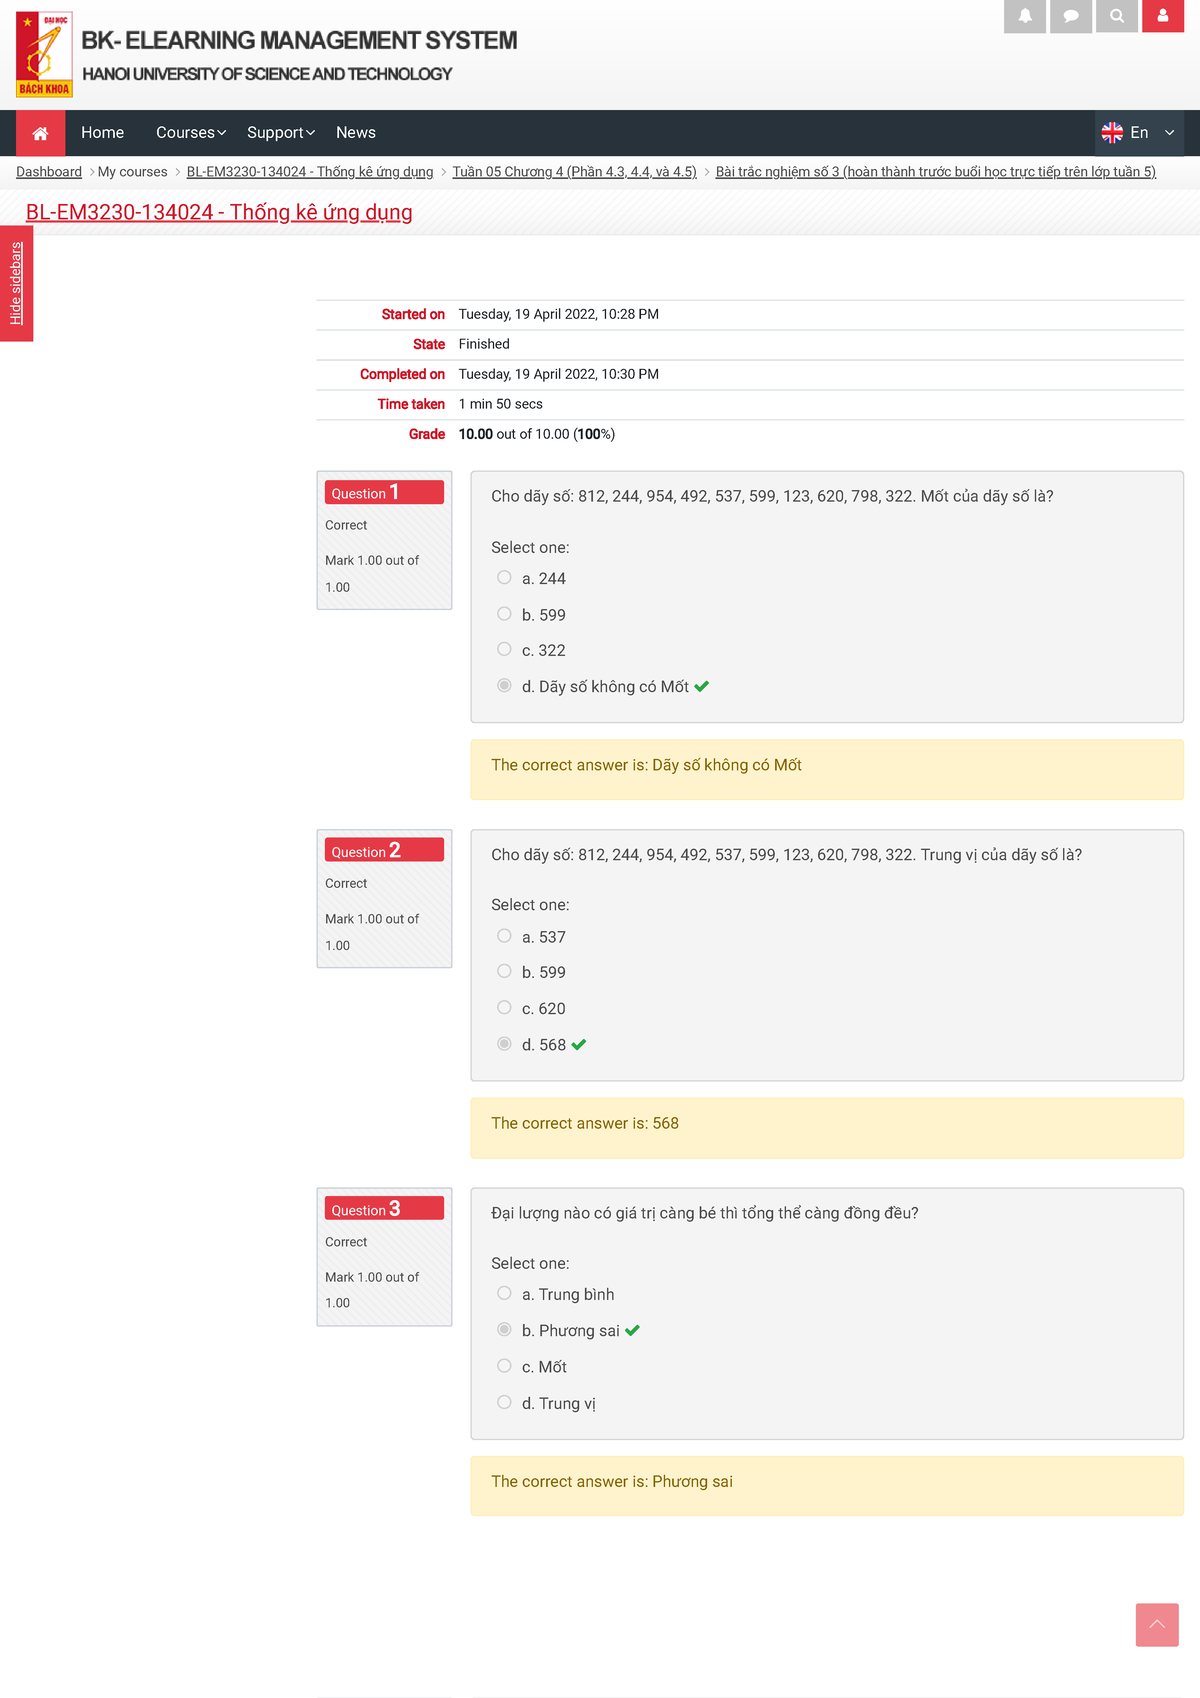The image size is (1200, 1698).
Task: Open the language selector chevron
Action: click(1169, 133)
